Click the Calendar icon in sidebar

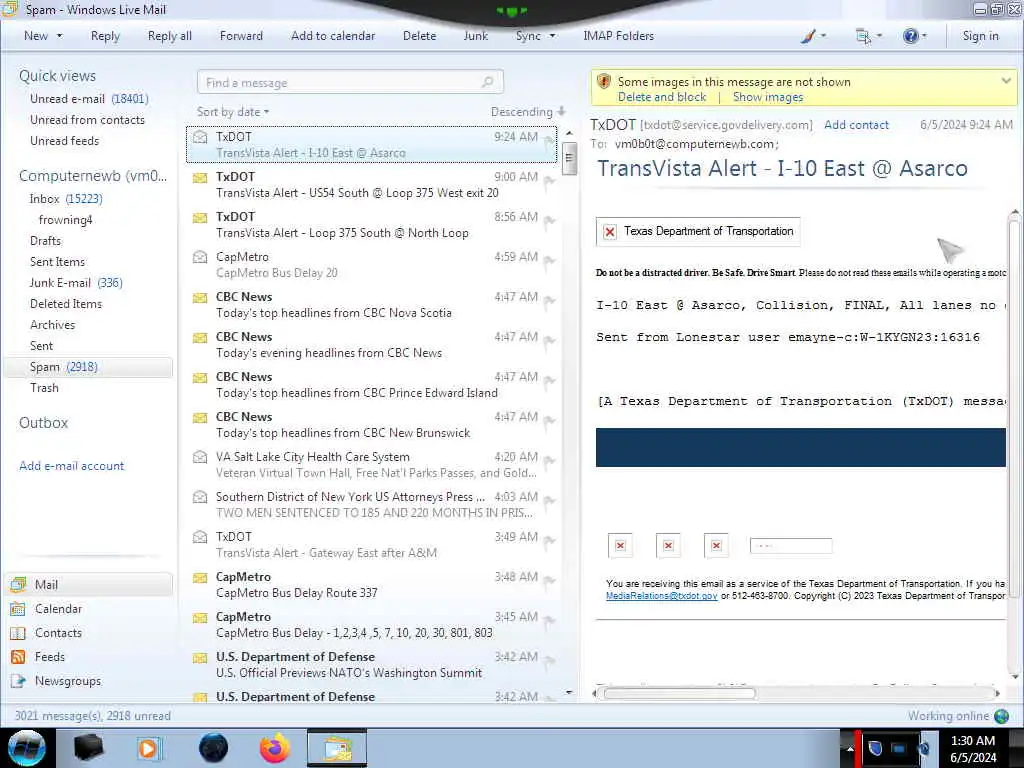pyautogui.click(x=18, y=609)
